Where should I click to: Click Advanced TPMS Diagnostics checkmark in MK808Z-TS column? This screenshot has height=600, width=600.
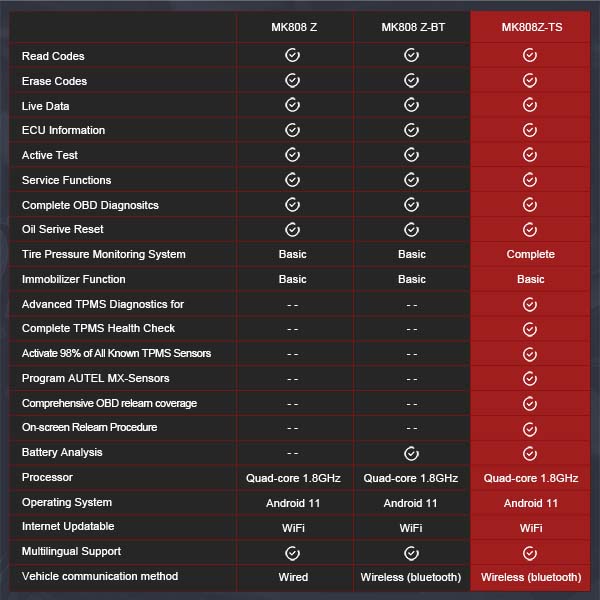click(x=530, y=305)
